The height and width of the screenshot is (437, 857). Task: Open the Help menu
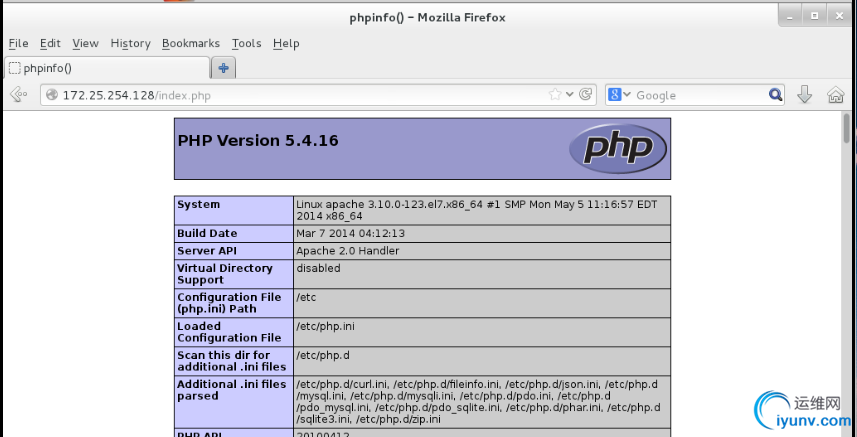[x=286, y=43]
